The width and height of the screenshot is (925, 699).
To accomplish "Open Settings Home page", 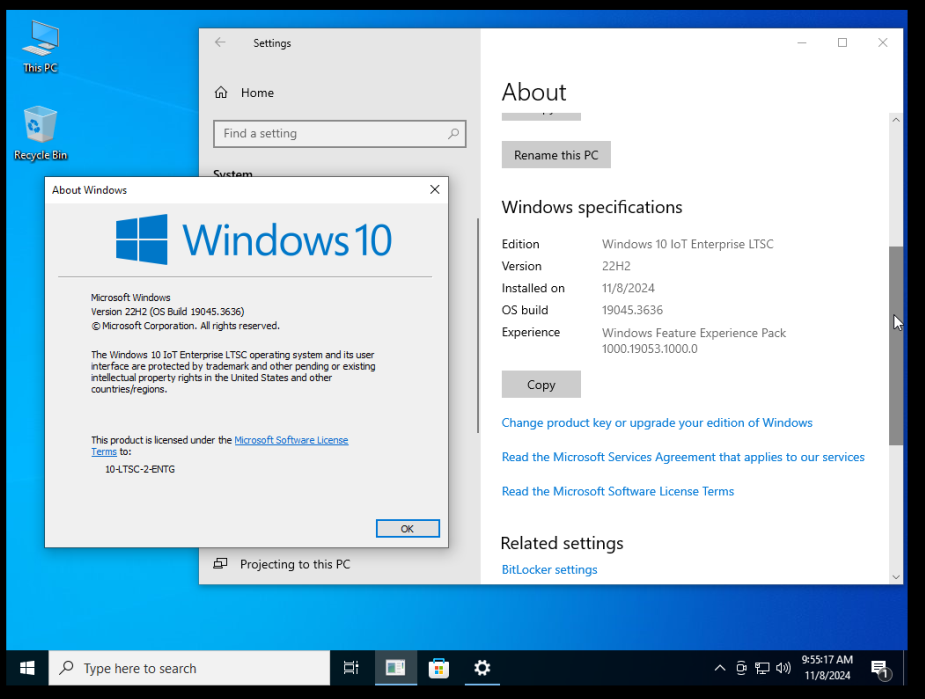I will (244, 93).
